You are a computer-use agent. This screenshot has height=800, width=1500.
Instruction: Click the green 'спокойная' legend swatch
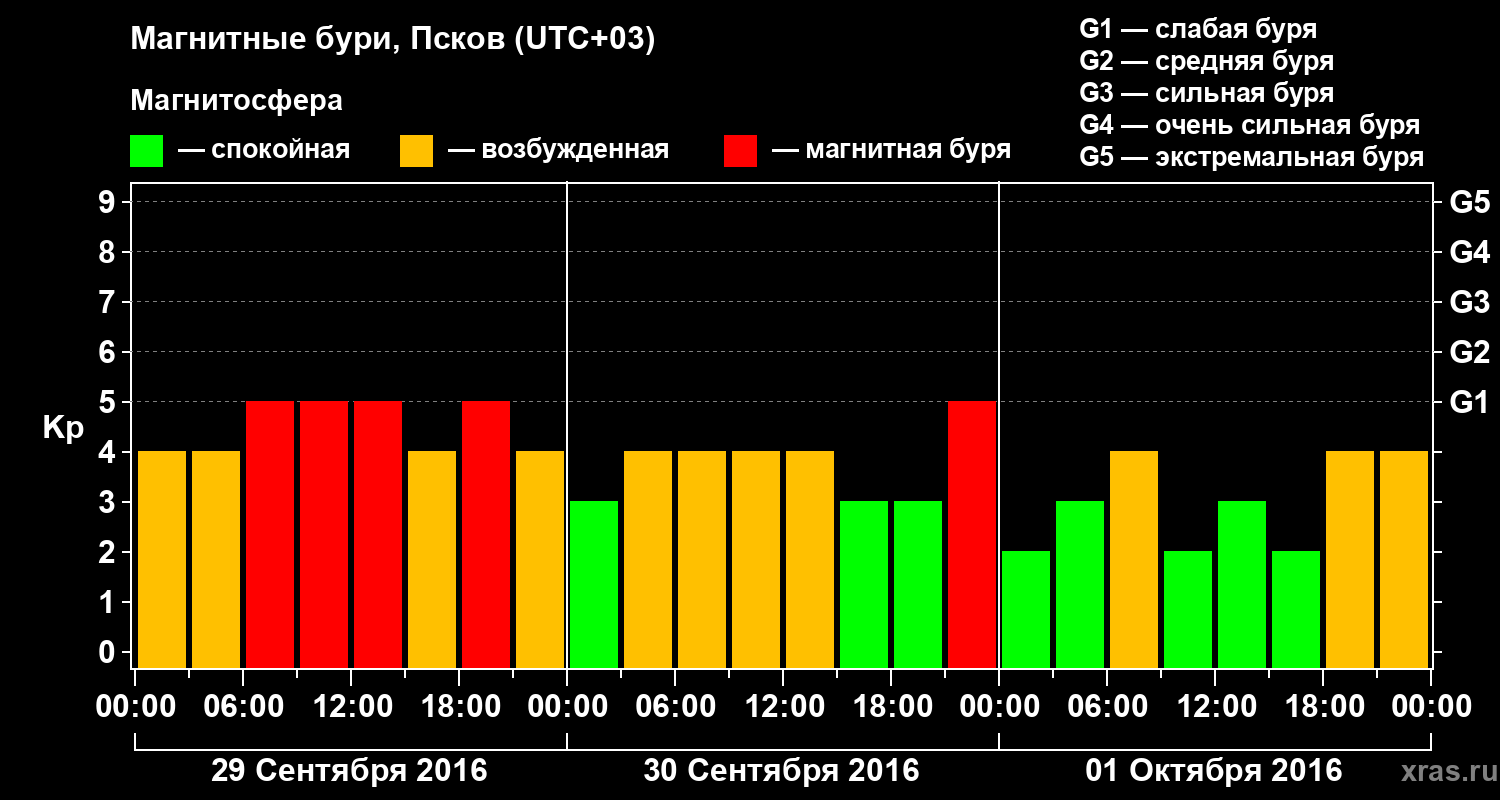pos(146,151)
